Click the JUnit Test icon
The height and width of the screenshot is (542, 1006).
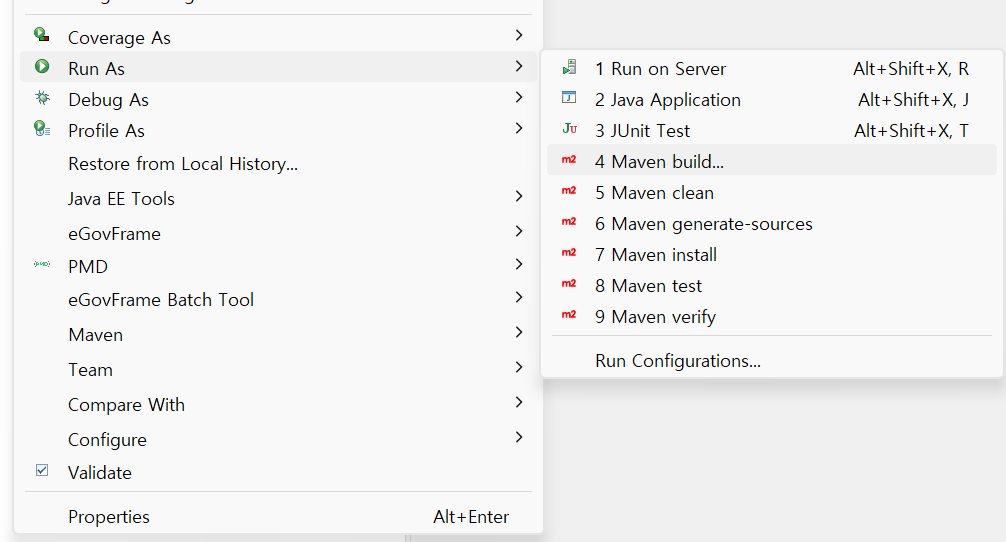569,130
